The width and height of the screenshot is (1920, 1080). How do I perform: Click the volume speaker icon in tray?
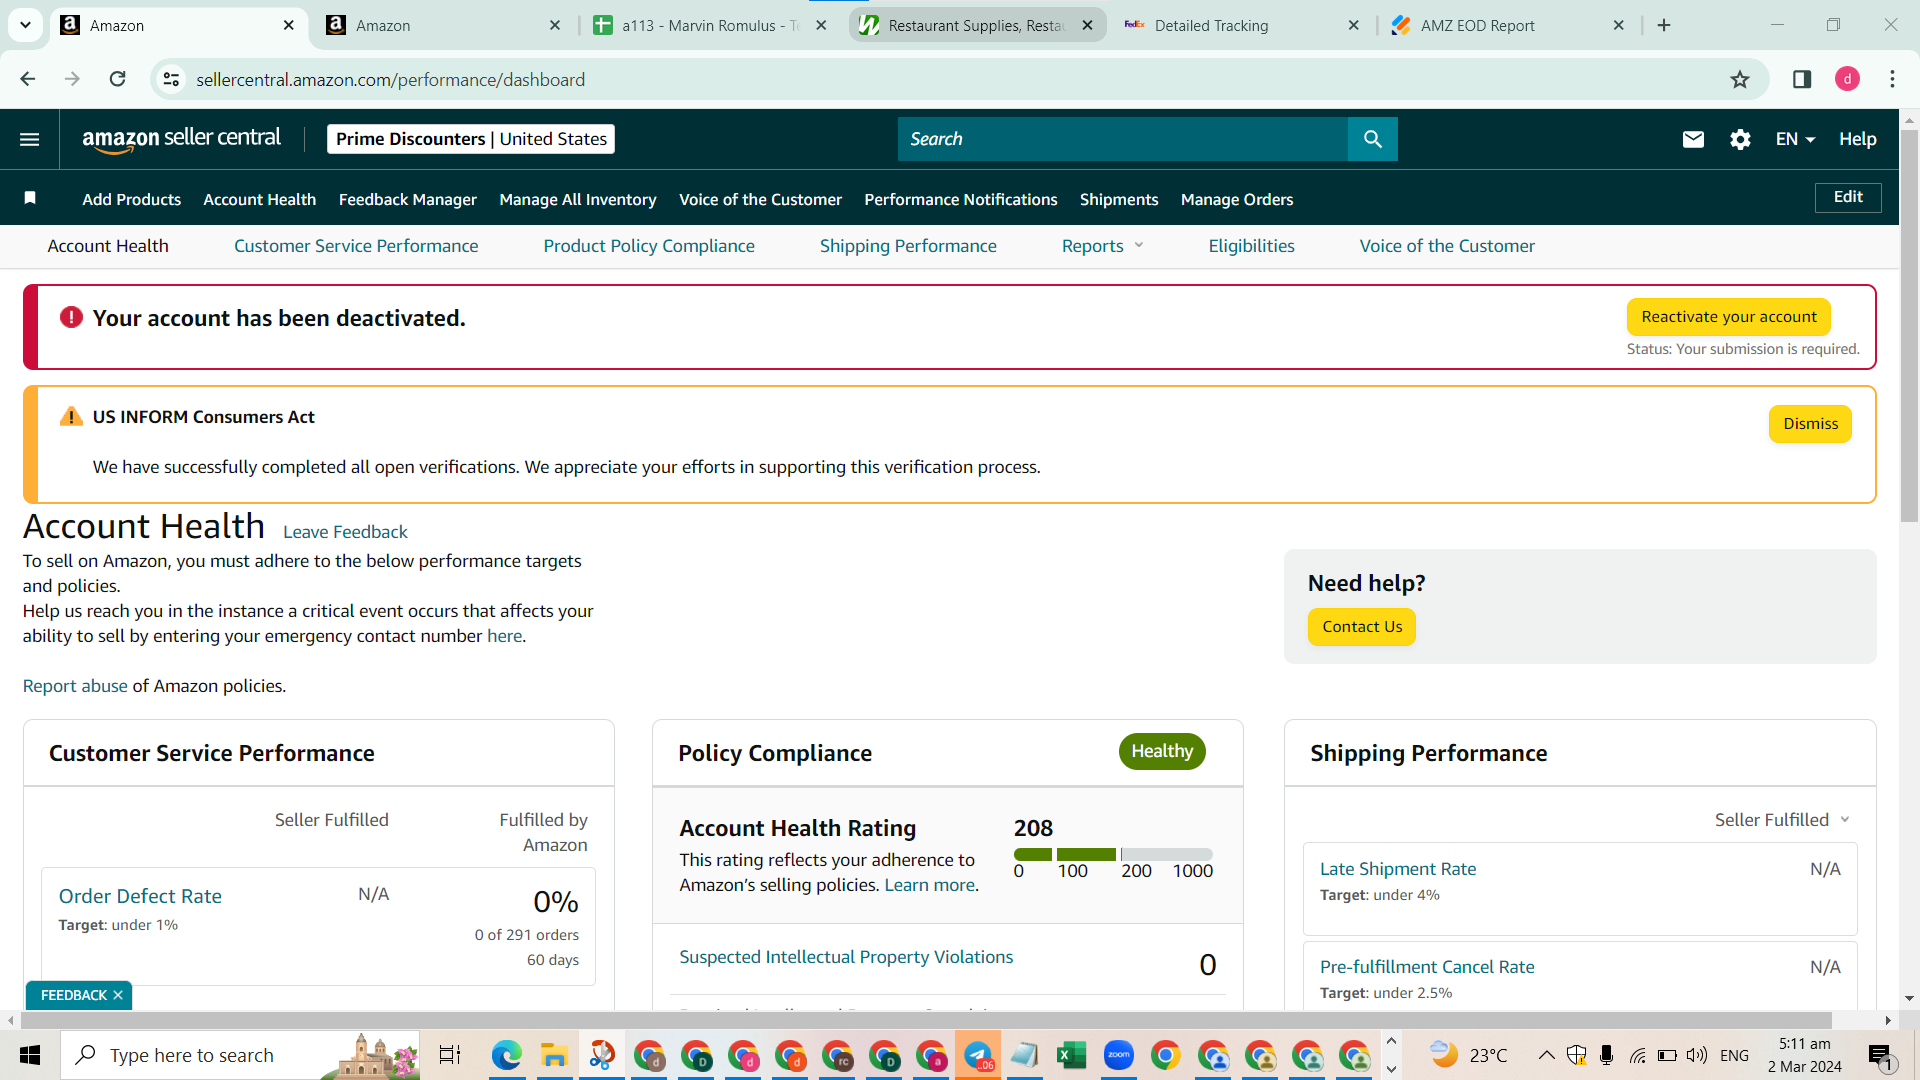point(1697,1055)
